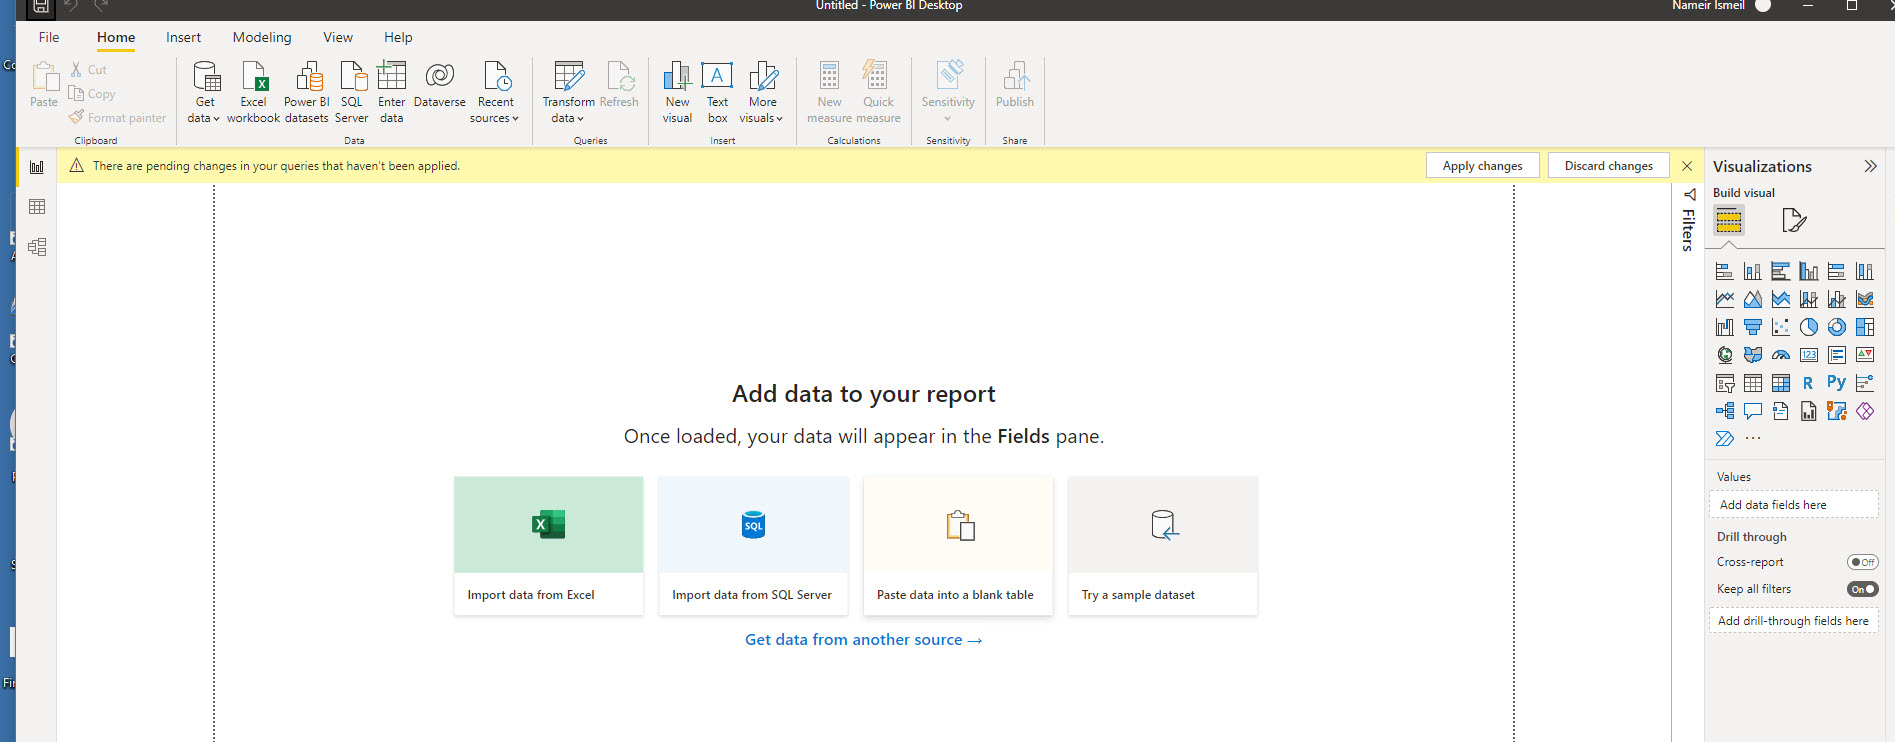The height and width of the screenshot is (742, 1895).
Task: Select the pie chart visualization
Action: click(x=1809, y=327)
